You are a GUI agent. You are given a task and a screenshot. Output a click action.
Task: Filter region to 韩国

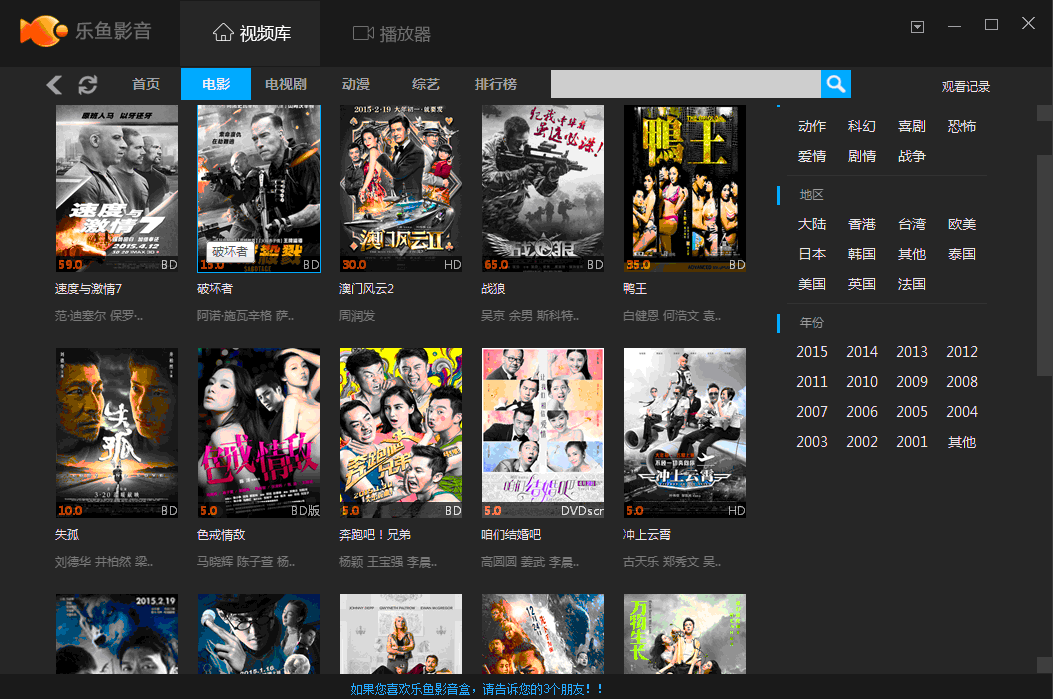[x=861, y=254]
